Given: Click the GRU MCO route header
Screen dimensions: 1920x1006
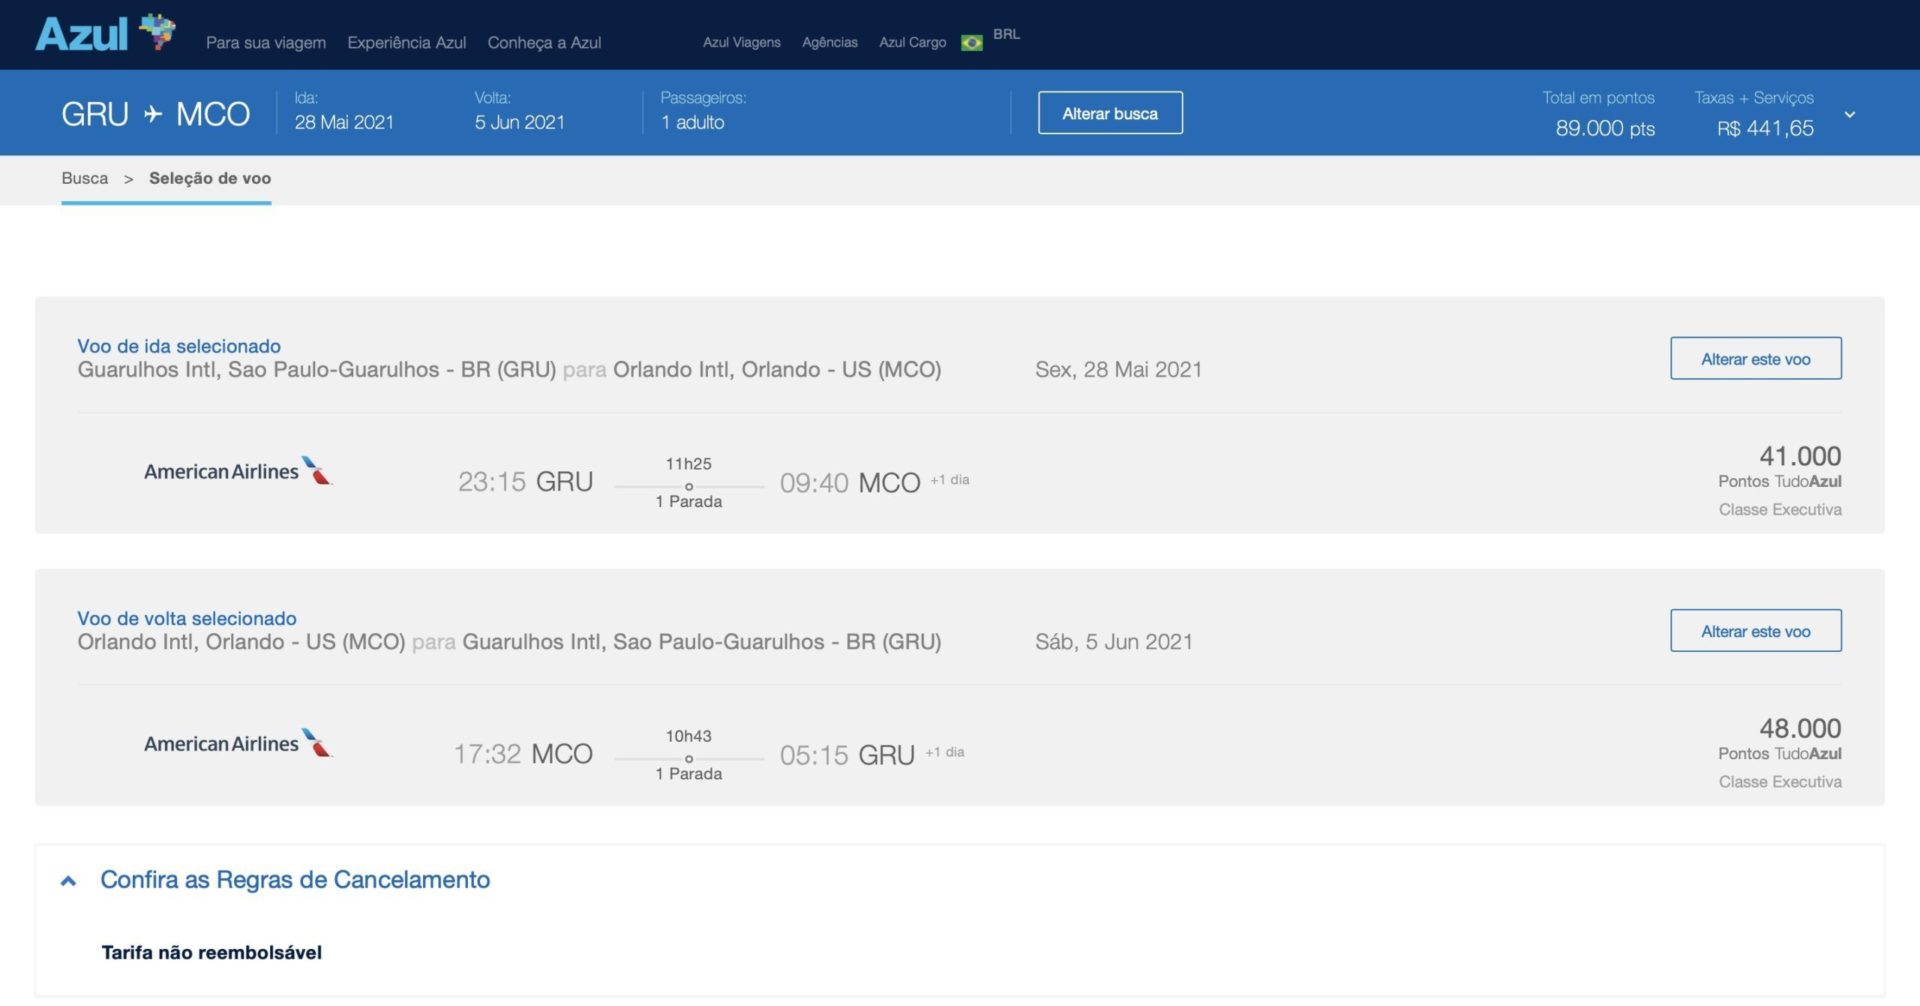Looking at the screenshot, I should (155, 114).
